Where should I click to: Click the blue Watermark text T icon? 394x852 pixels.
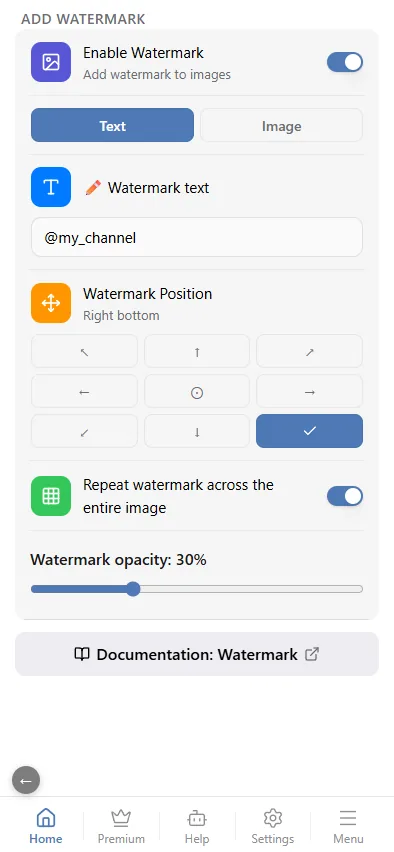tap(51, 187)
